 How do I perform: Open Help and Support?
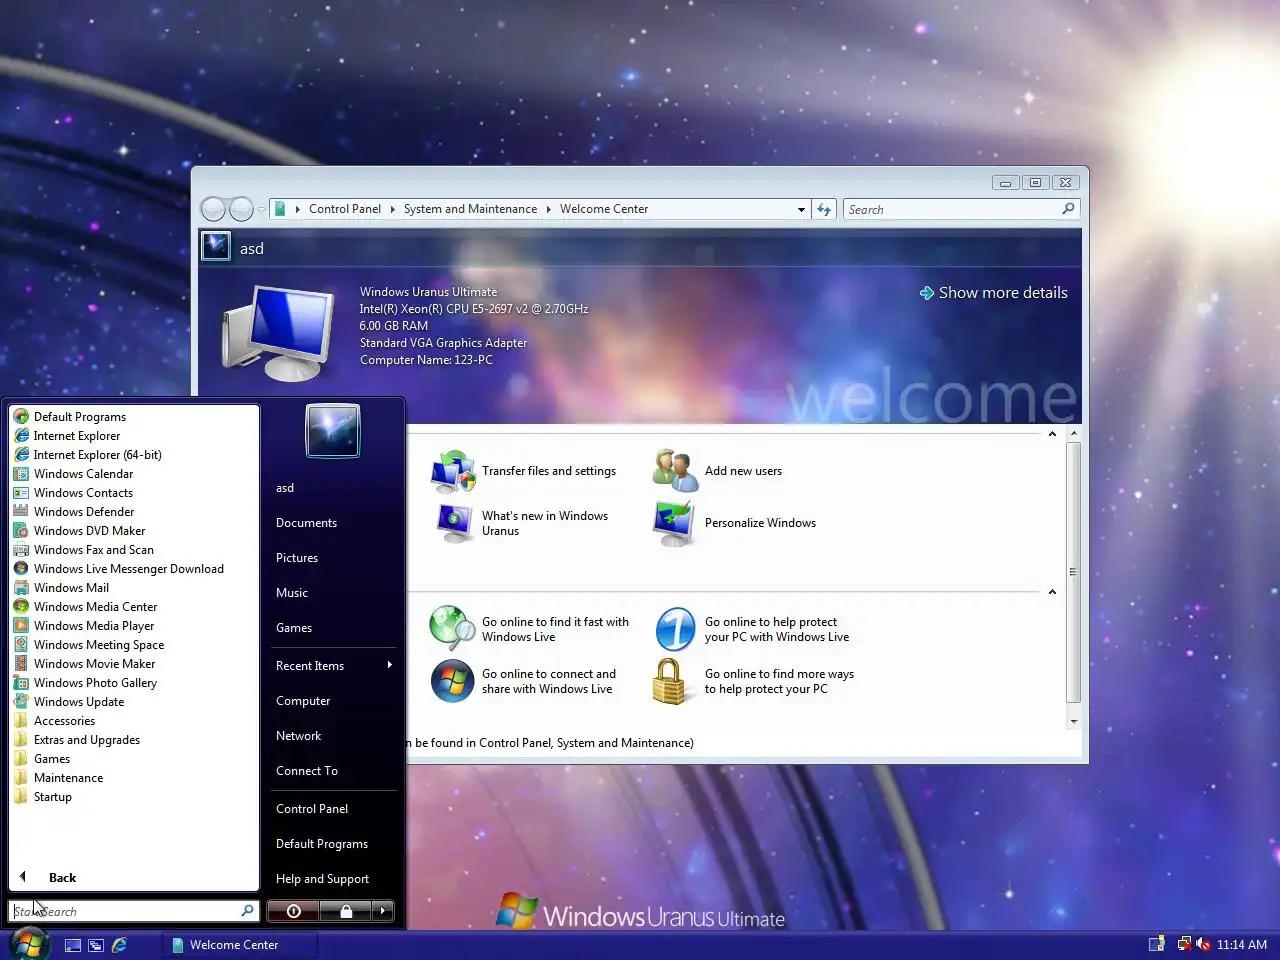(x=322, y=879)
